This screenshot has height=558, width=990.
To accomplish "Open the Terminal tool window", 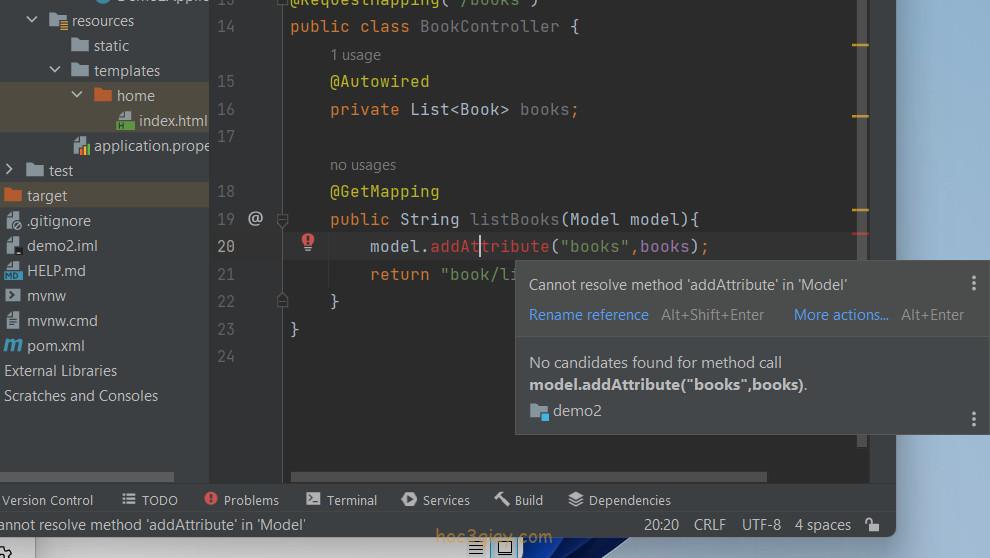I will click(341, 500).
